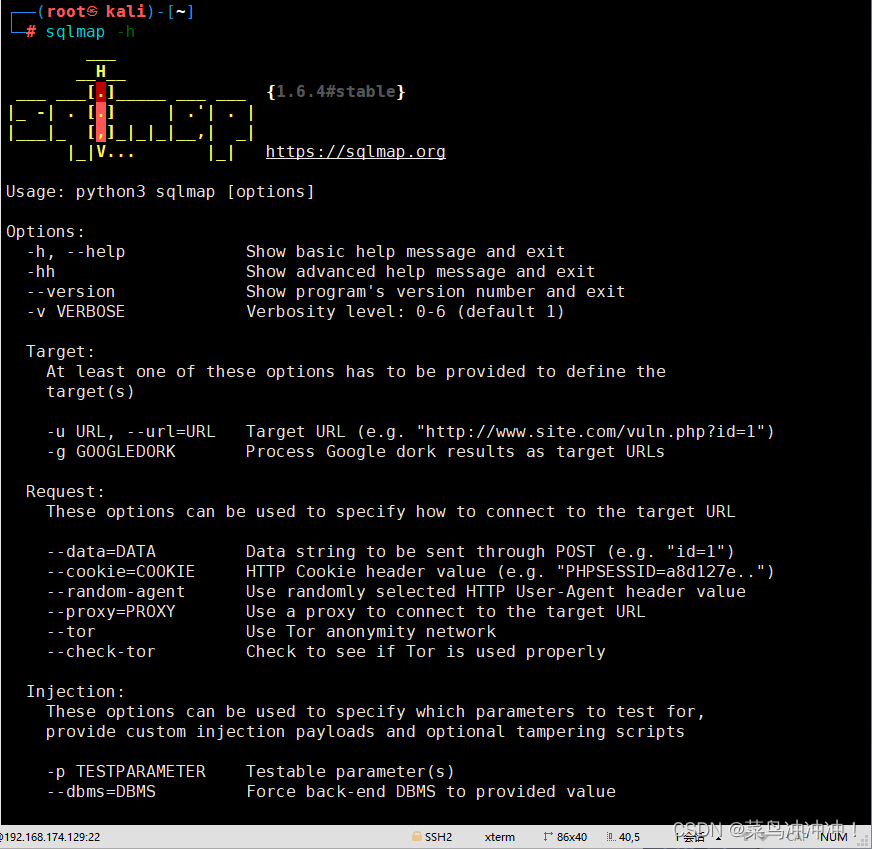Click "Check to see if Tor is used properly"
Image resolution: width=872 pixels, height=849 pixels.
(425, 652)
